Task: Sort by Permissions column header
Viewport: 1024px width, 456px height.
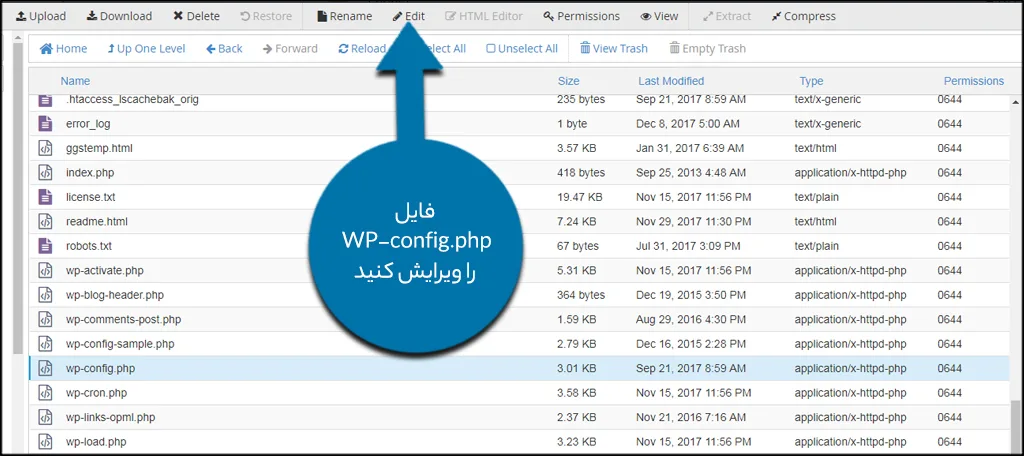Action: tap(974, 81)
